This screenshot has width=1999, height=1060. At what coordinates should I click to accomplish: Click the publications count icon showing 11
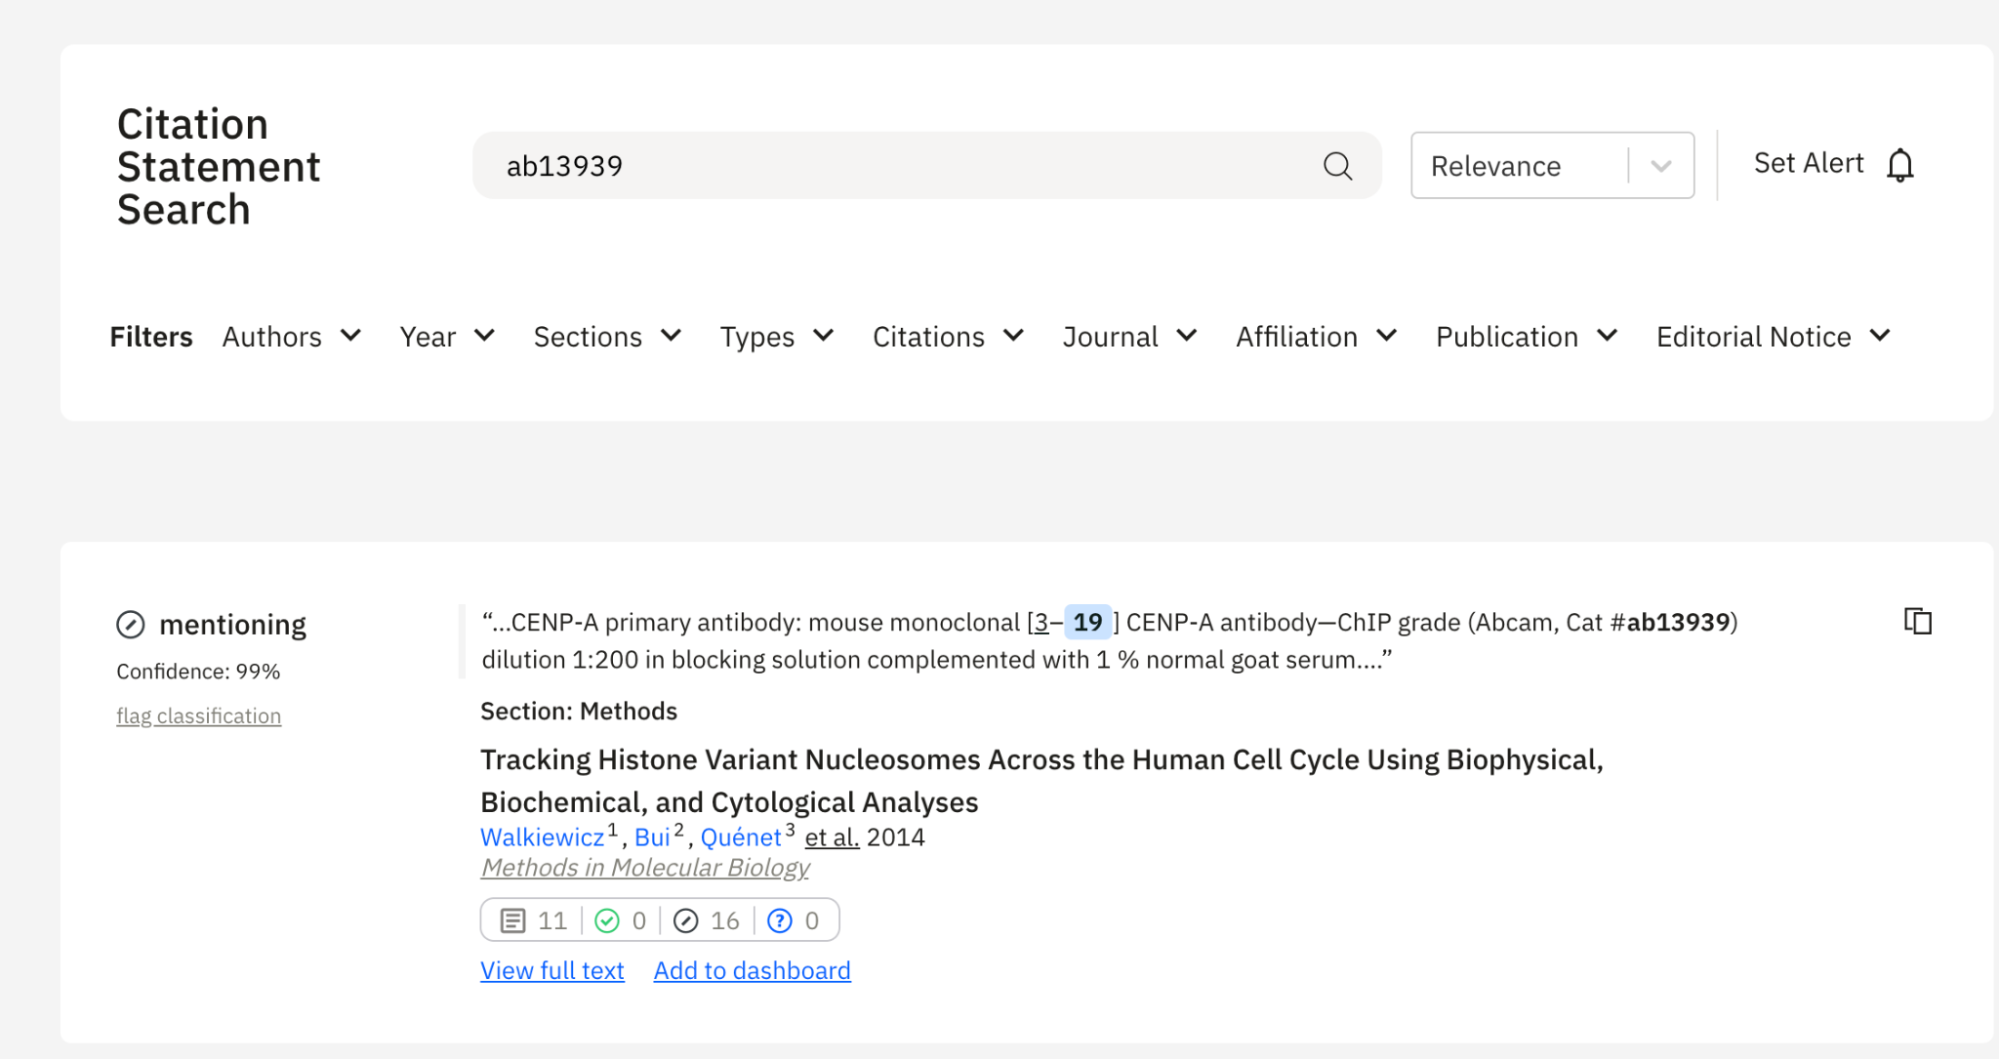click(513, 920)
